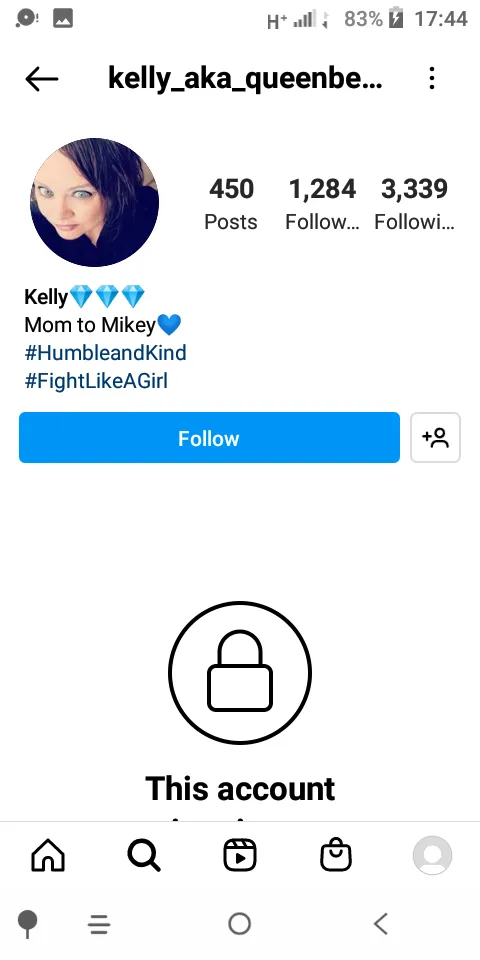Tap the Android recent apps menu button

[x=99, y=924]
